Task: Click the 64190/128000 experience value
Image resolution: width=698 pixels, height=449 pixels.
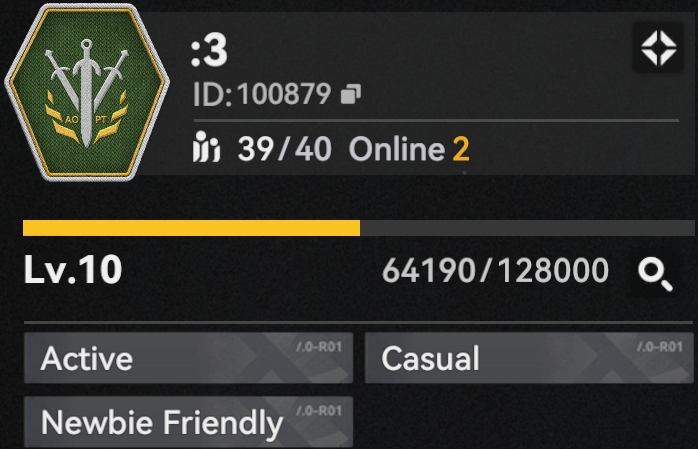Action: click(495, 270)
